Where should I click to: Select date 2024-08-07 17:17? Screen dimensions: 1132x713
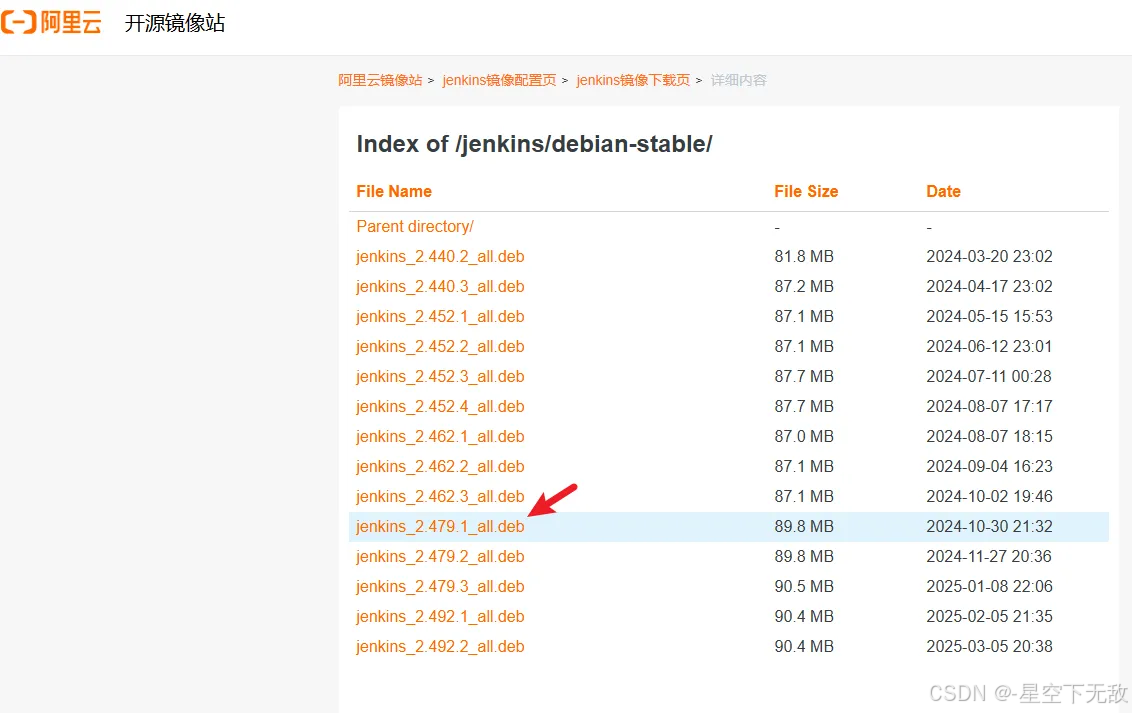tap(990, 407)
